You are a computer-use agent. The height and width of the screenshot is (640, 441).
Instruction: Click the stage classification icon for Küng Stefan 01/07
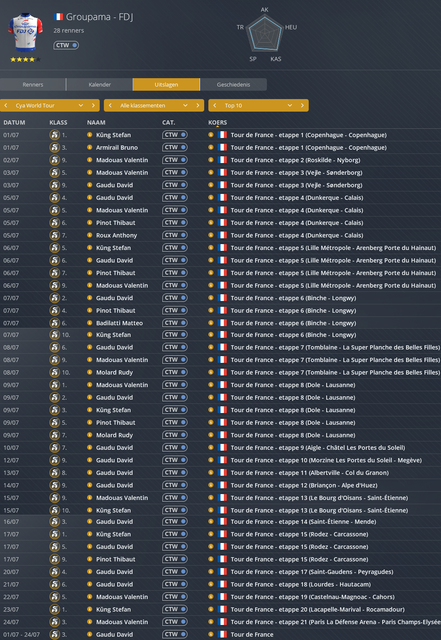click(x=54, y=135)
